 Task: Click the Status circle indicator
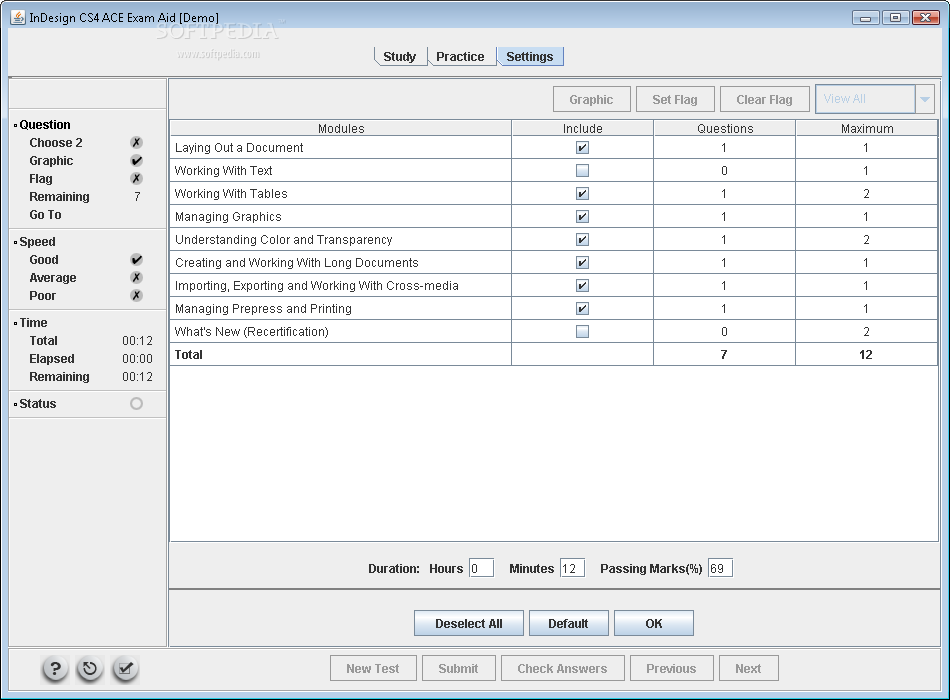pos(136,404)
